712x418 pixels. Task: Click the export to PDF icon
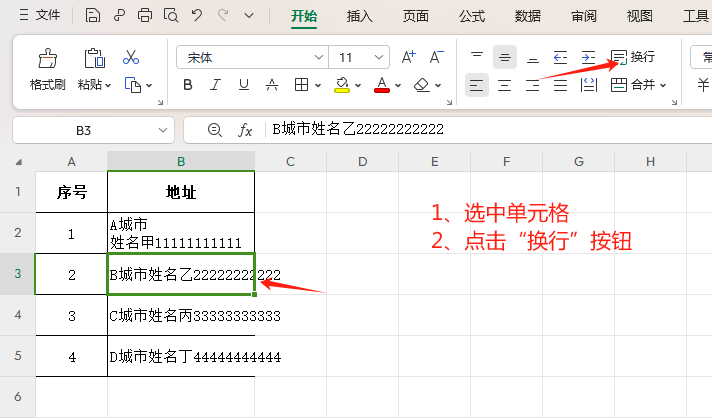pos(119,15)
